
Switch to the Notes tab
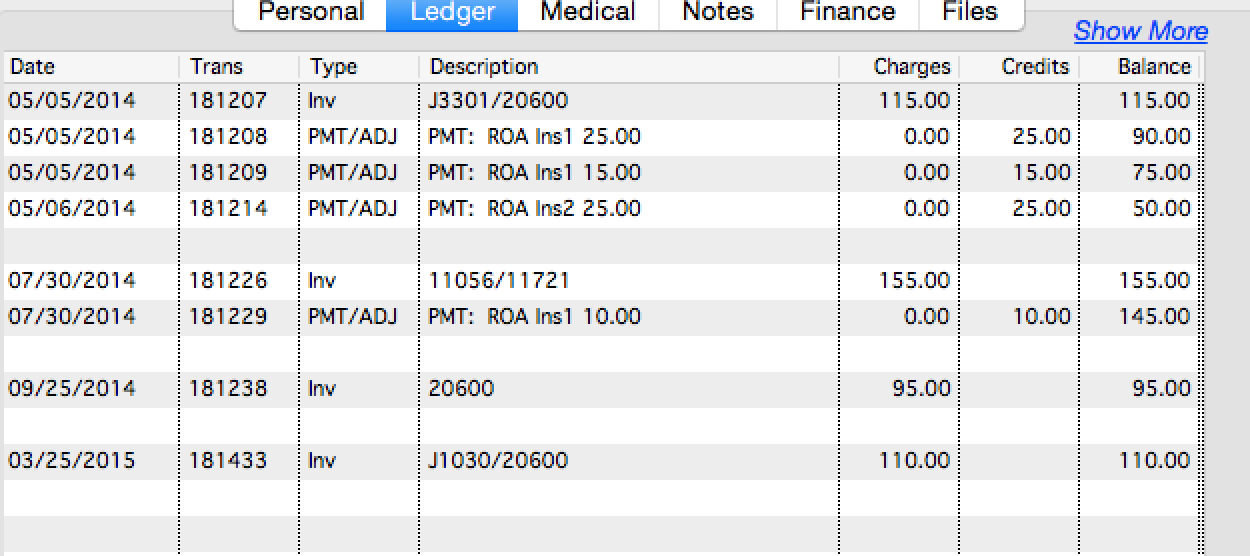tap(717, 13)
